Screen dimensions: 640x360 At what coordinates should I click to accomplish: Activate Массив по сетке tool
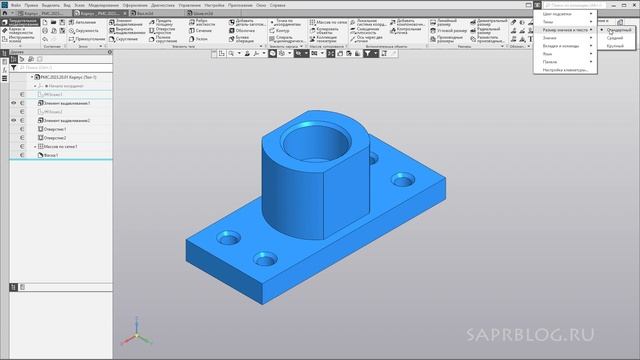point(328,22)
